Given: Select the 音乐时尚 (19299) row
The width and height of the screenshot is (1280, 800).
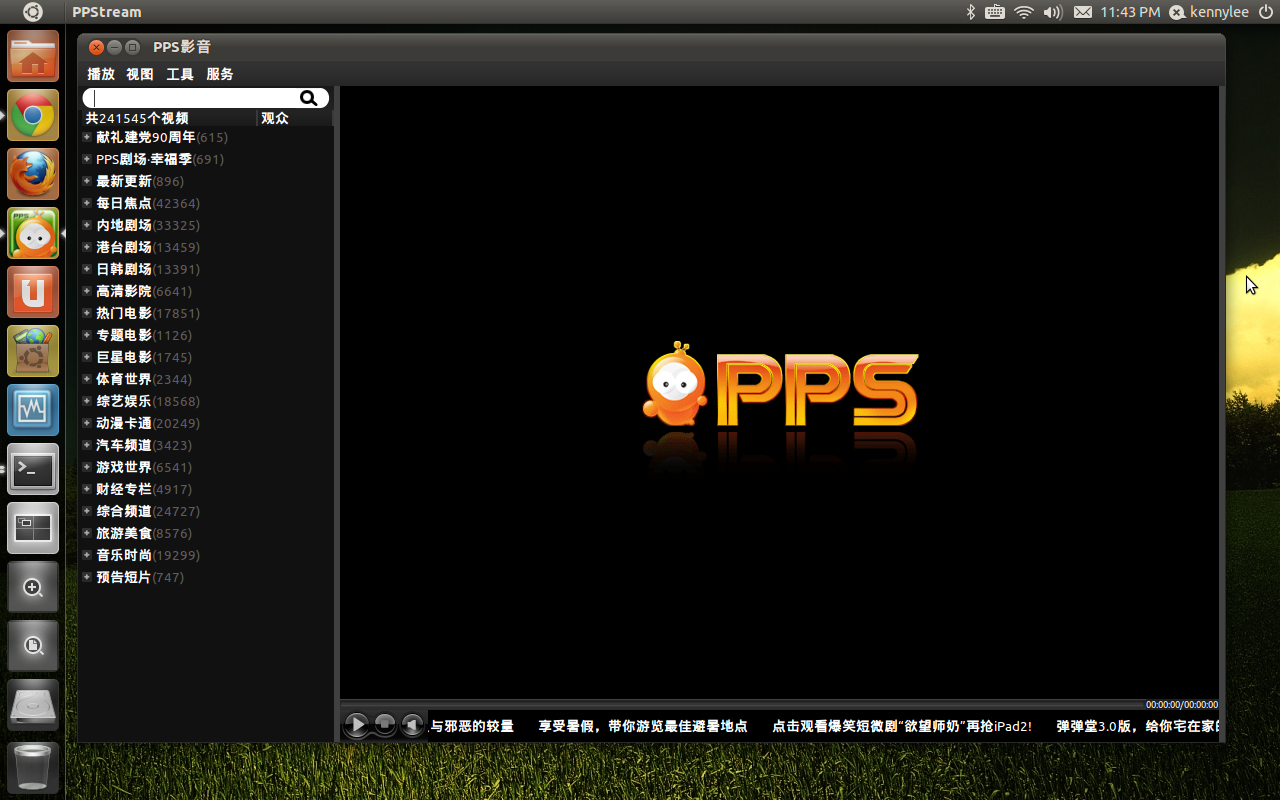Looking at the screenshot, I should [x=207, y=555].
